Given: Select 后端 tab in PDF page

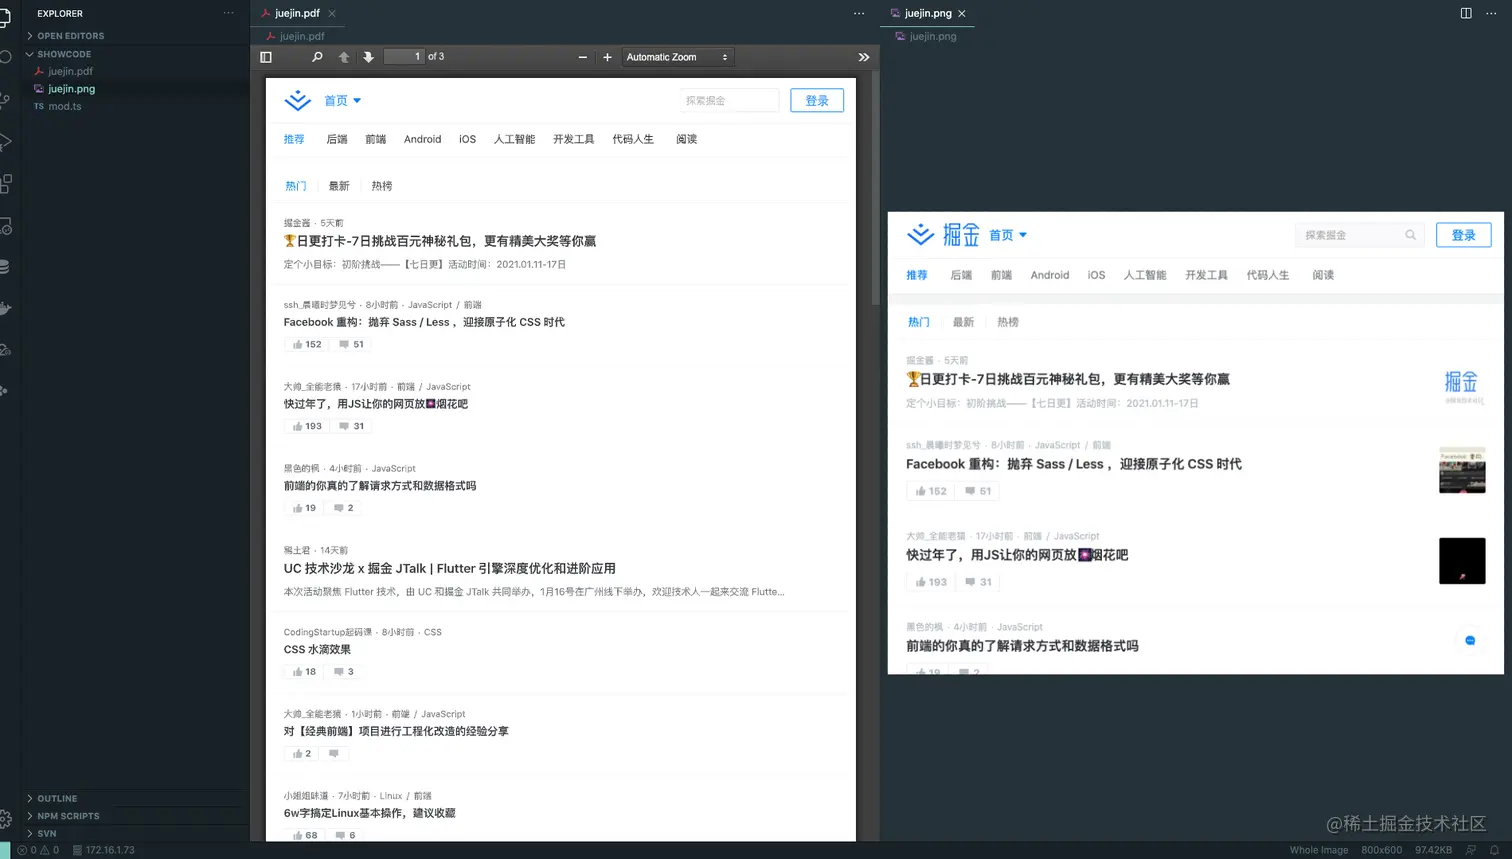Looking at the screenshot, I should pos(337,139).
